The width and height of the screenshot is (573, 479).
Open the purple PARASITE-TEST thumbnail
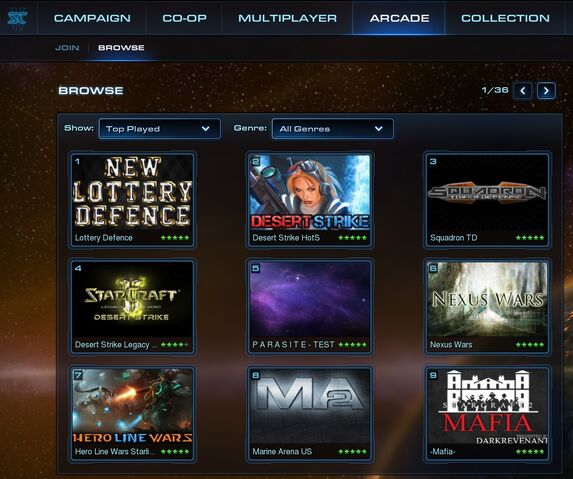310,300
